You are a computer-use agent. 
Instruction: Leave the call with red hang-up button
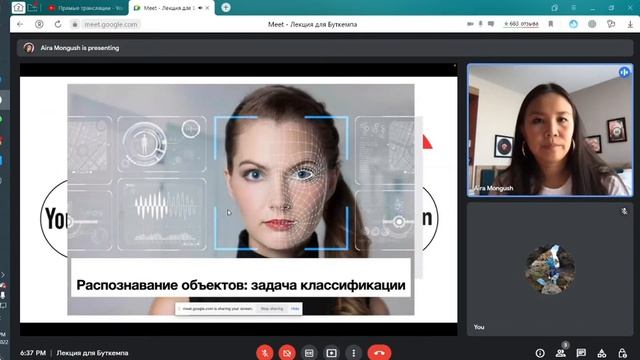tap(379, 353)
